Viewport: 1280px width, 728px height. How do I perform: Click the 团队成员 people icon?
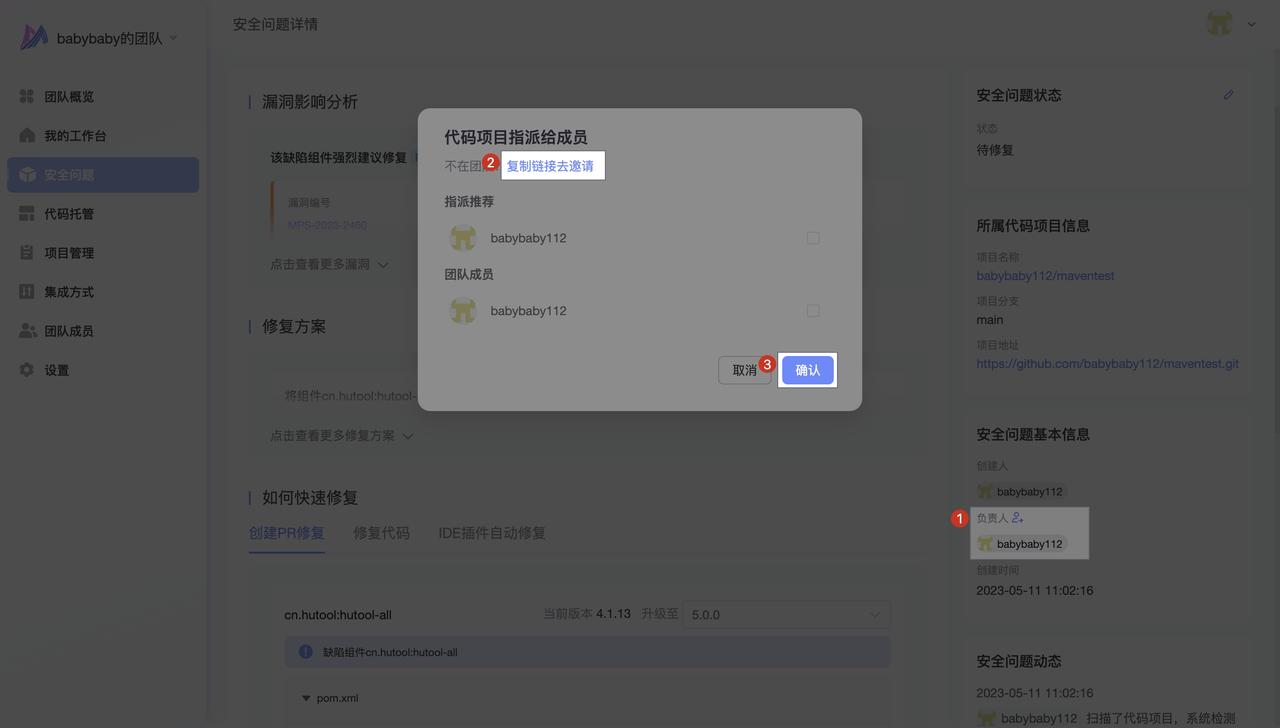pos(27,330)
